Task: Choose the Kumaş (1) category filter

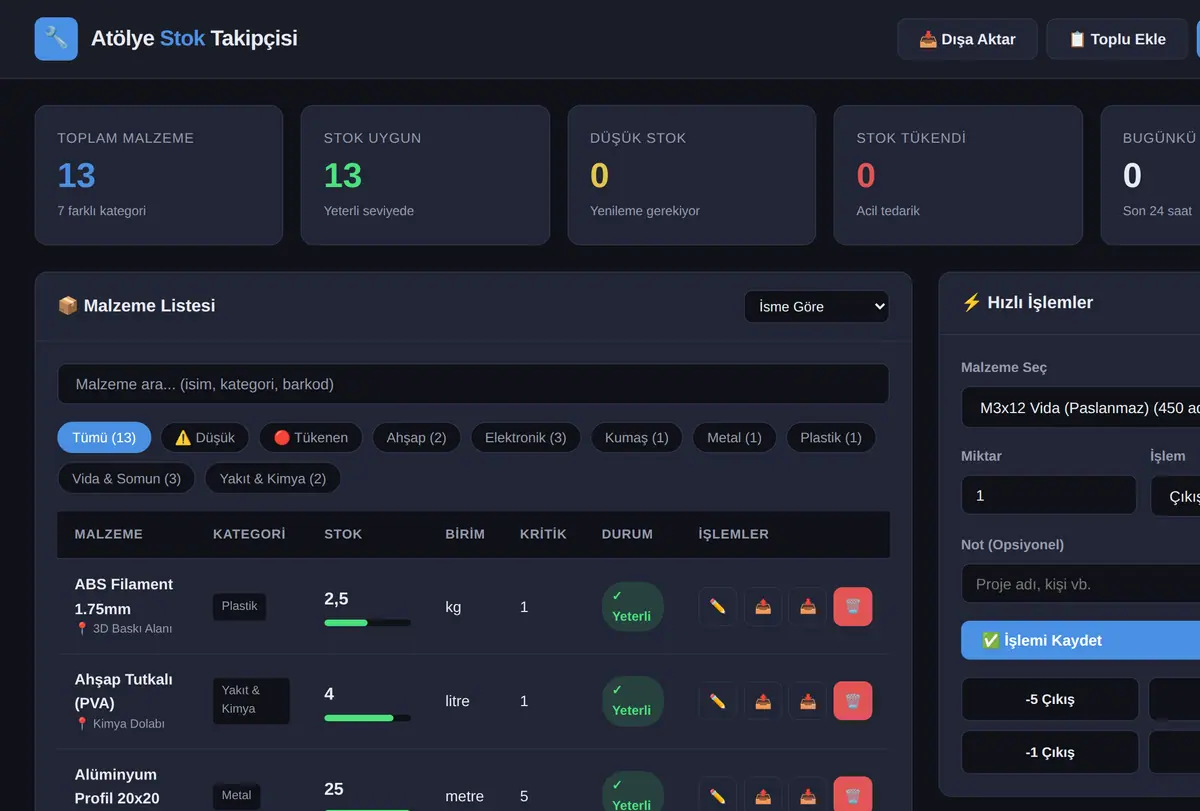Action: (x=636, y=437)
